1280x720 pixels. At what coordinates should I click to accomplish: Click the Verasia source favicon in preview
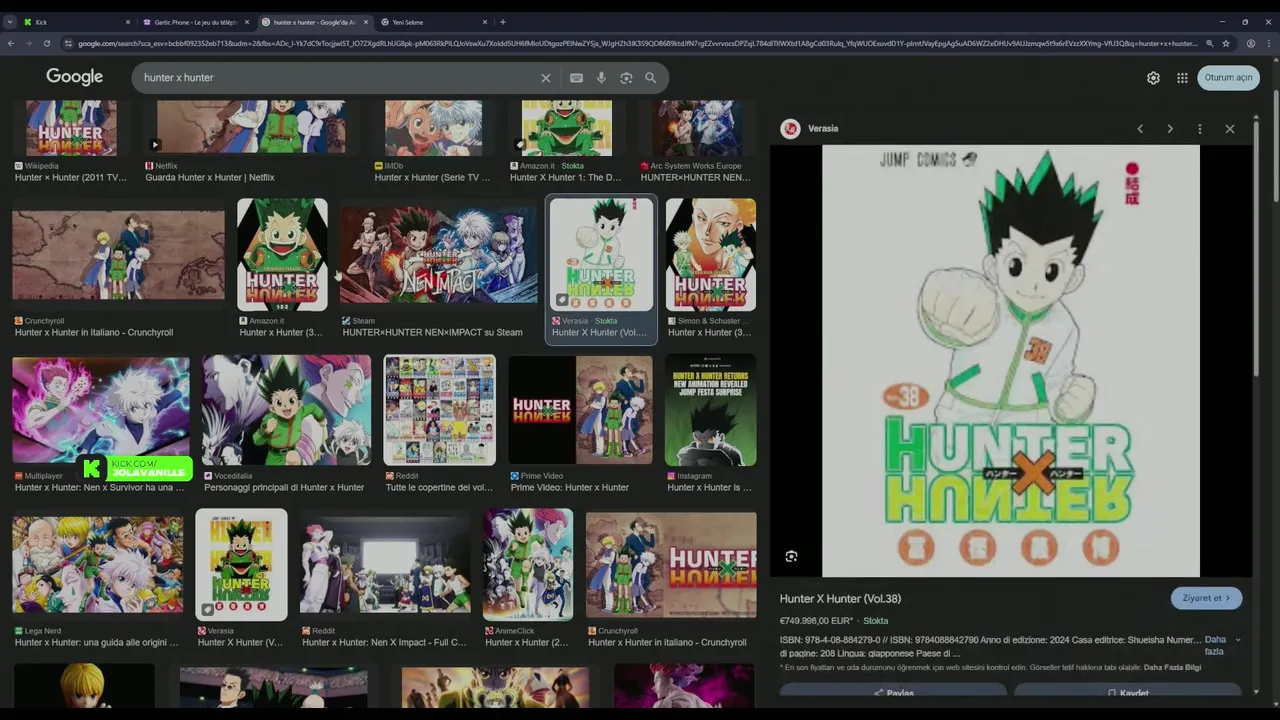pos(790,128)
